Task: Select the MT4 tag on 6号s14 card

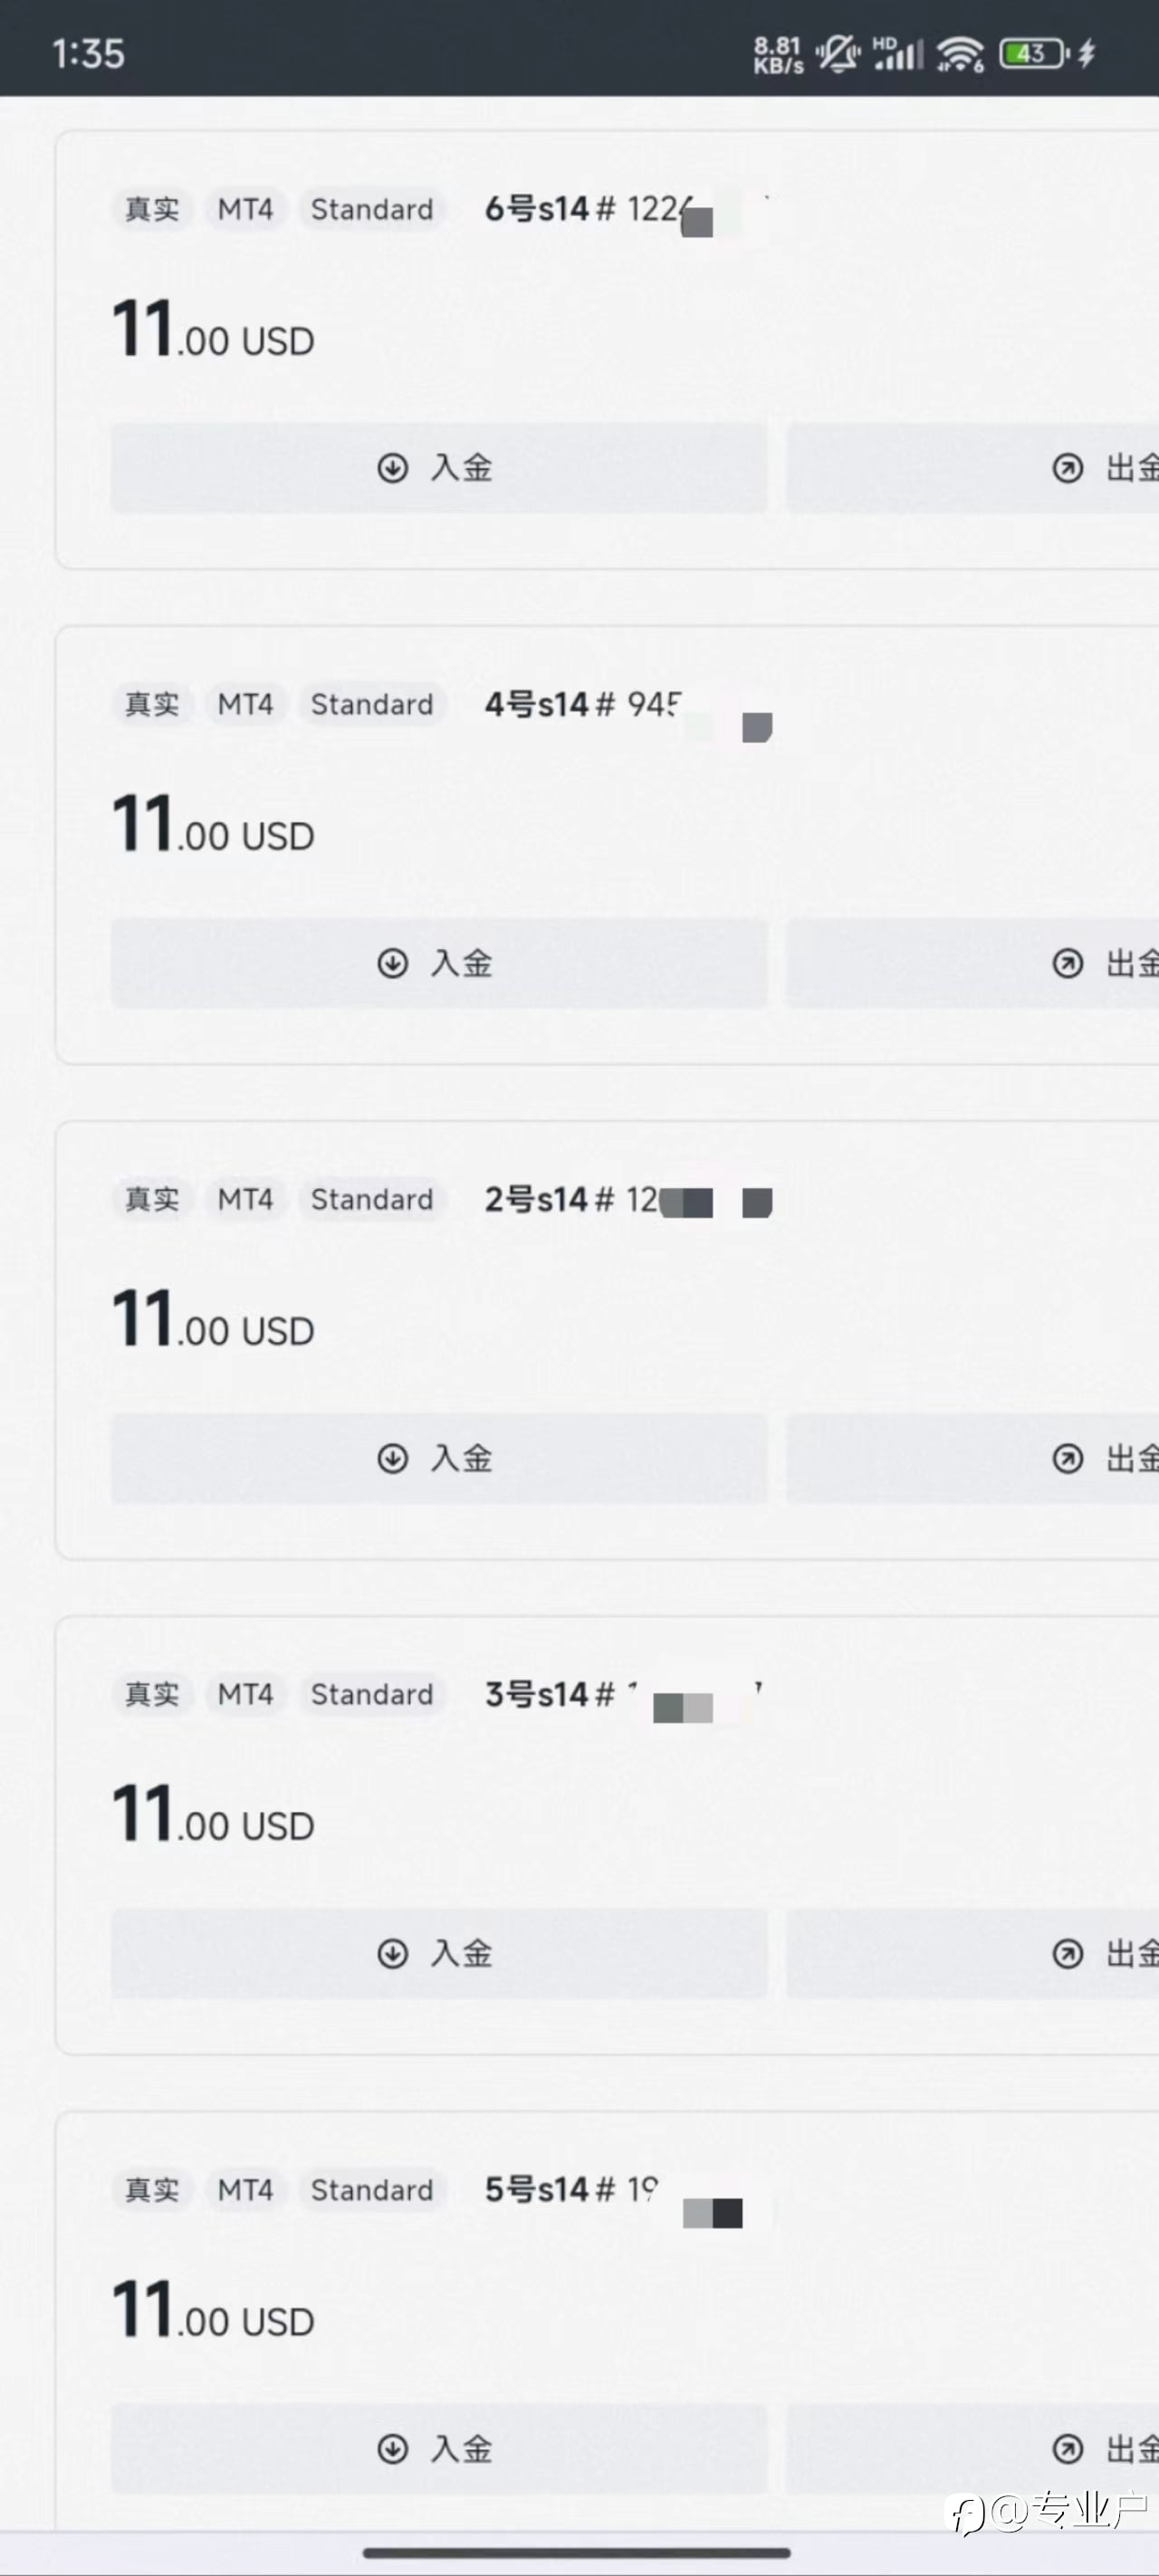Action: 245,209
